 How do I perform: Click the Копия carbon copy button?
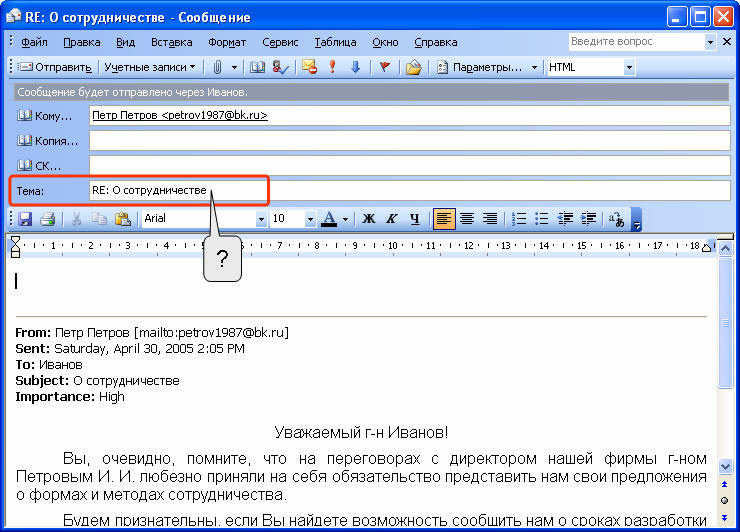48,141
